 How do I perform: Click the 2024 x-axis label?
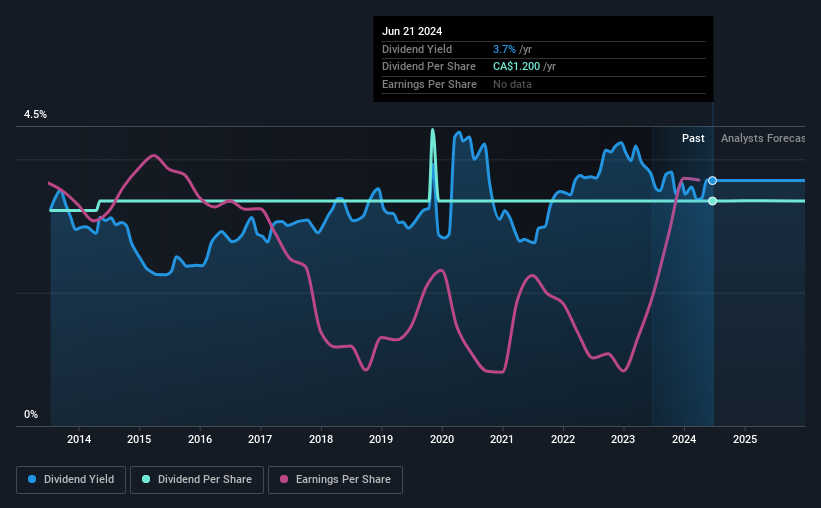tap(684, 439)
